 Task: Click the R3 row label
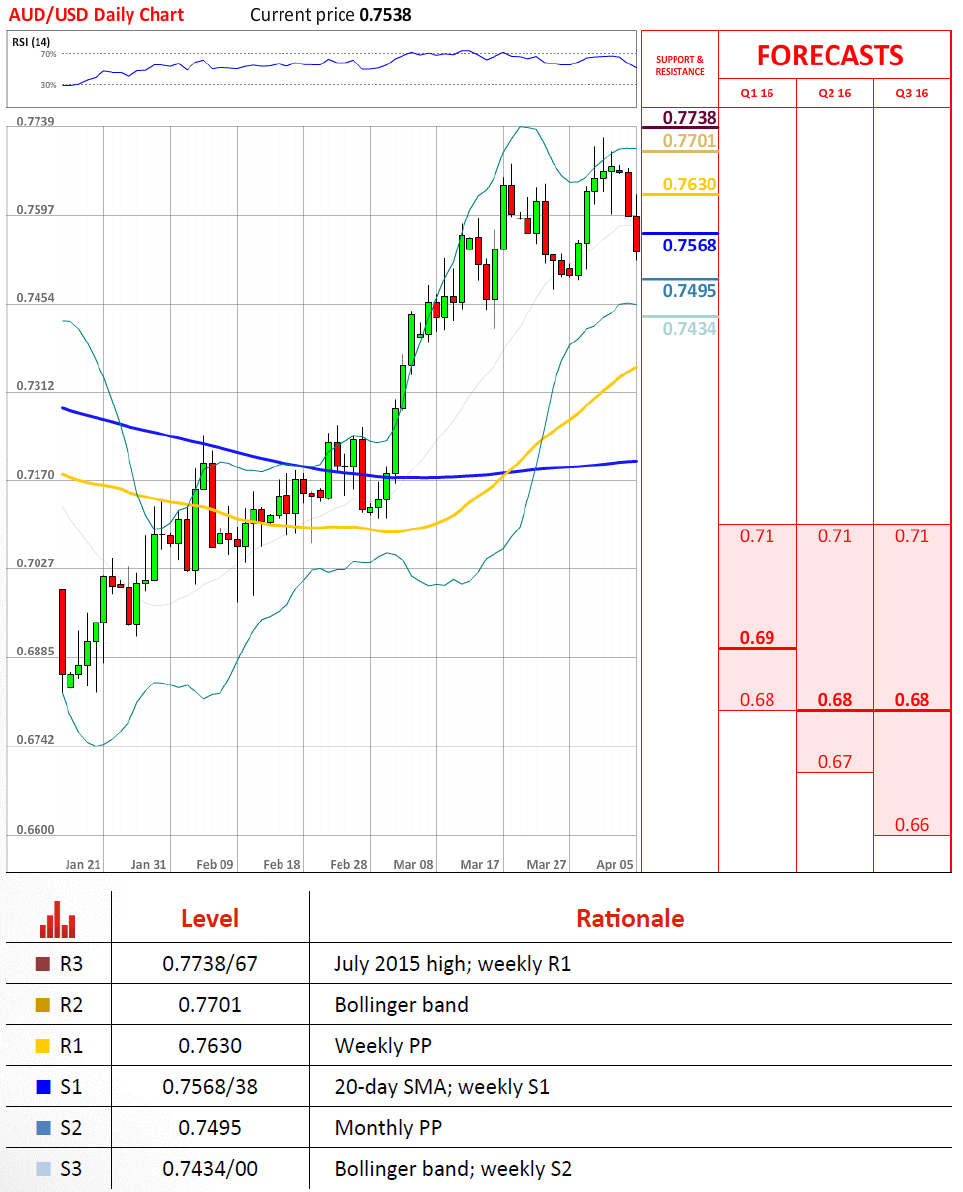pyautogui.click(x=71, y=964)
